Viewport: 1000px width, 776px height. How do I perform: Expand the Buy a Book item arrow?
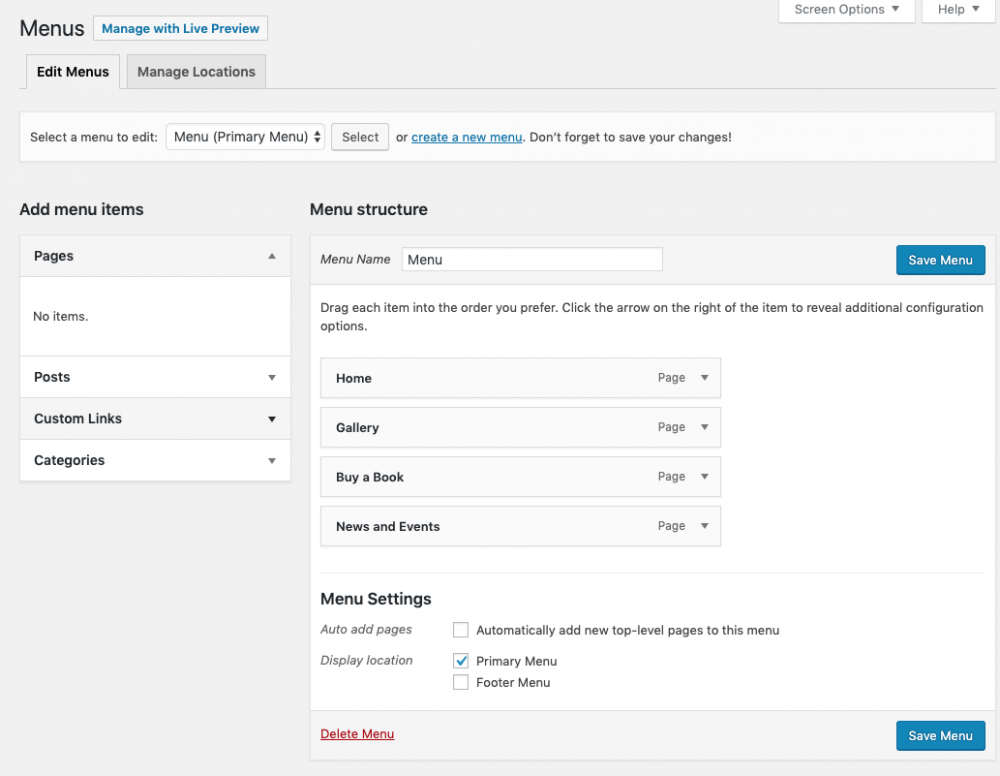(x=705, y=476)
